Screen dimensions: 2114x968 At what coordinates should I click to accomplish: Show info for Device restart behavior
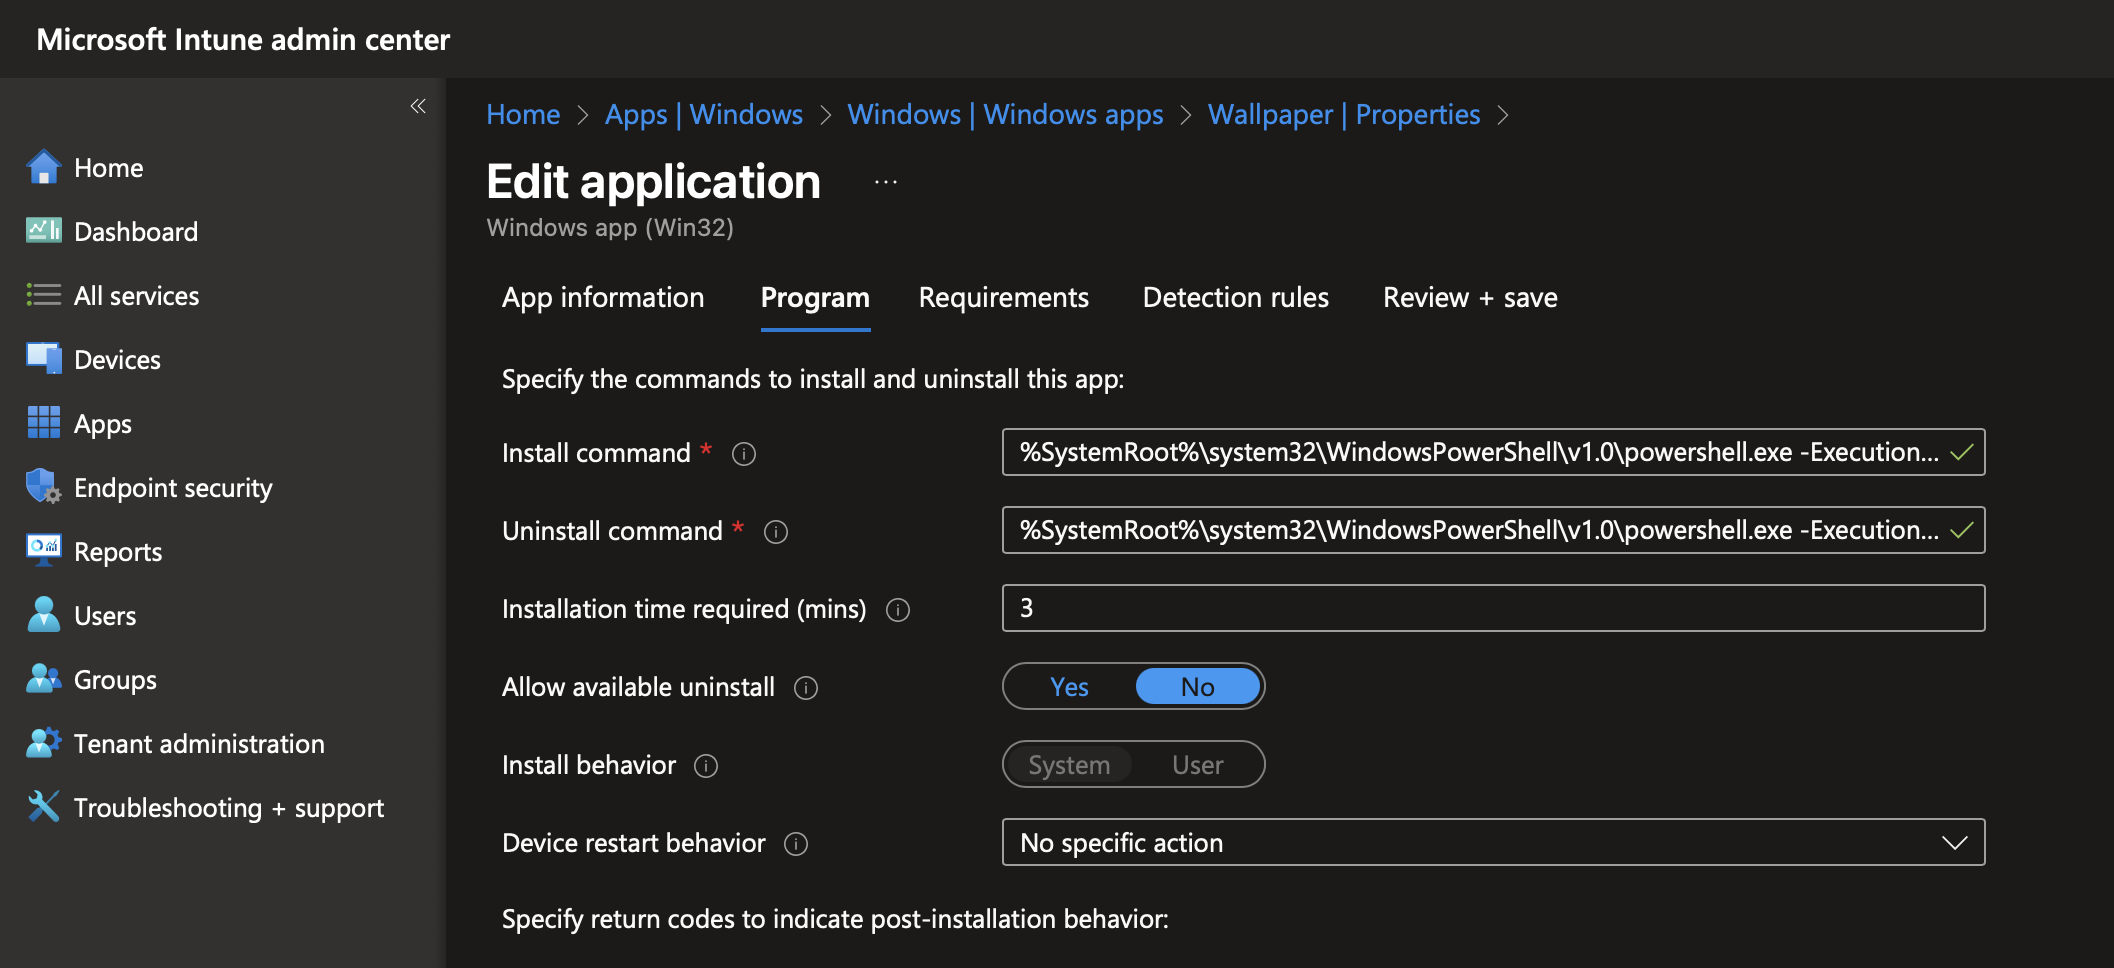click(796, 844)
